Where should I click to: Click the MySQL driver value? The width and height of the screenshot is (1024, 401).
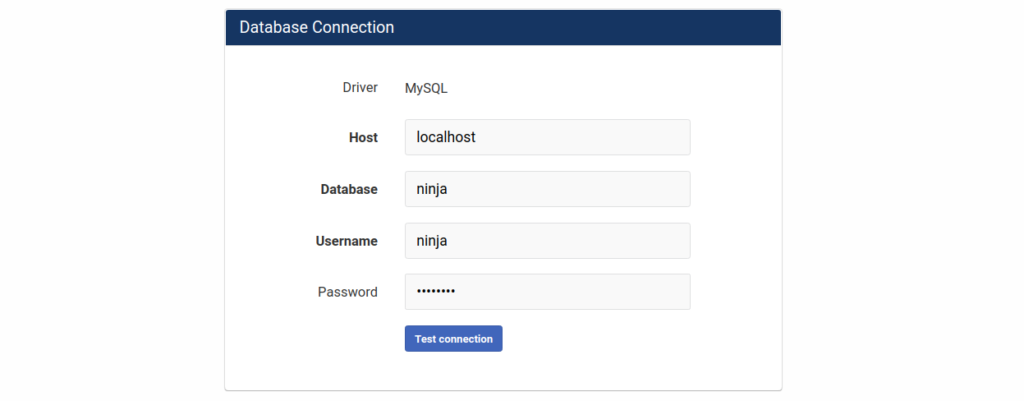426,88
